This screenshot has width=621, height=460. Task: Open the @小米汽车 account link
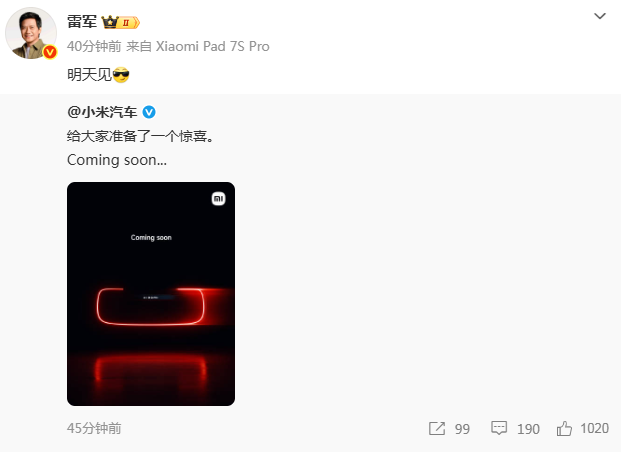[x=102, y=112]
